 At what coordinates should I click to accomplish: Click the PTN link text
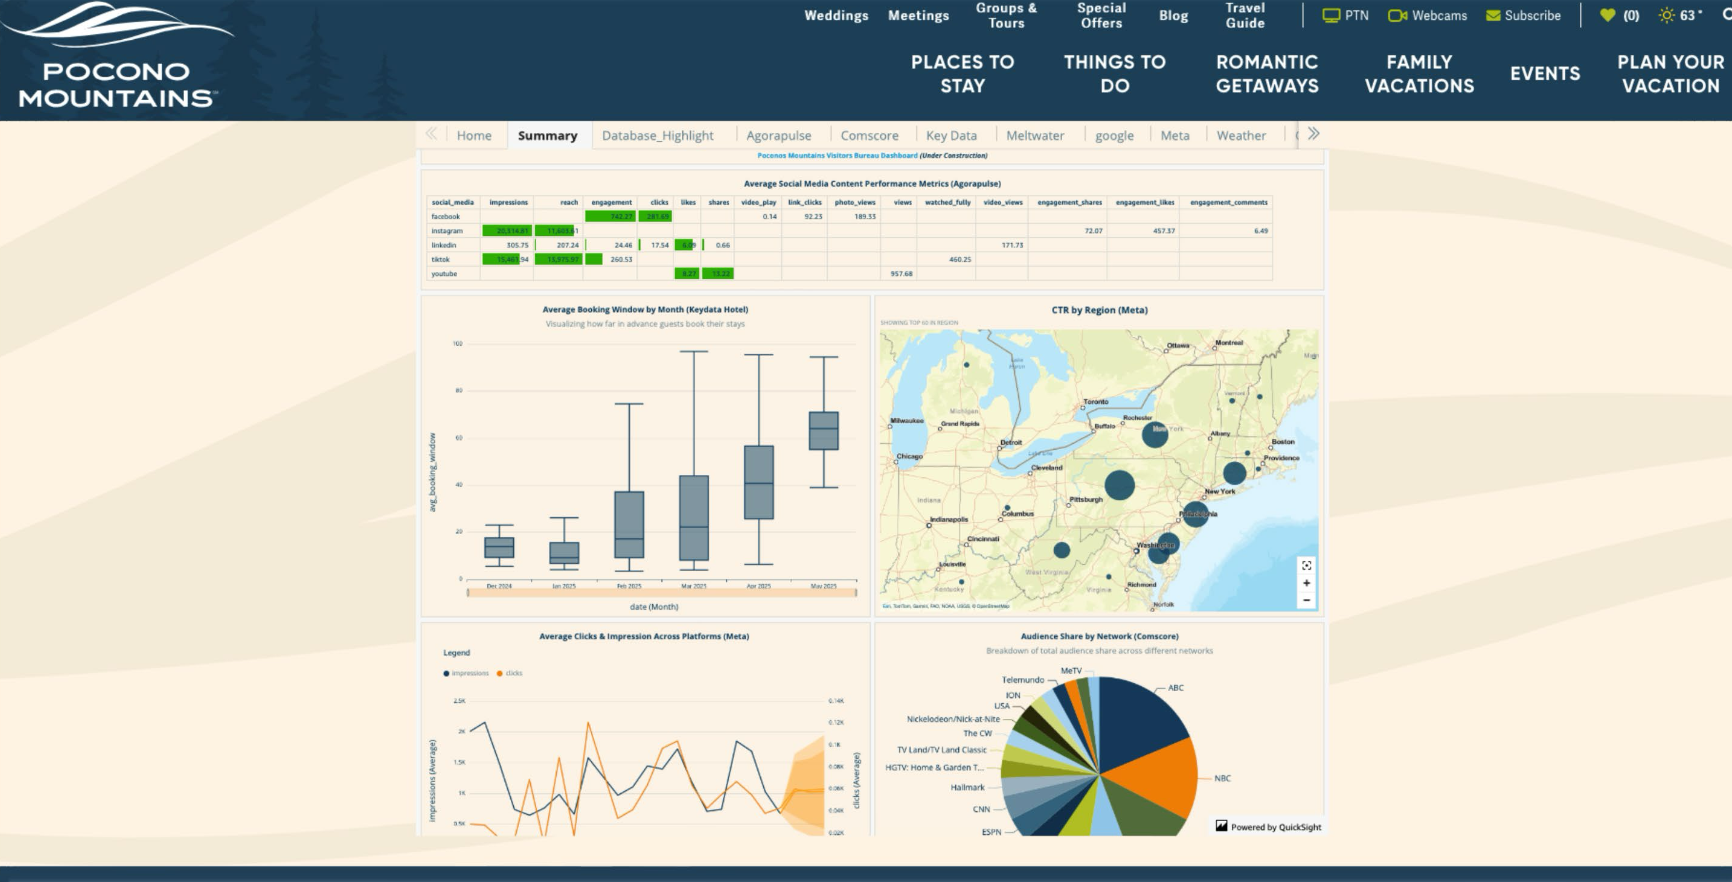point(1357,16)
